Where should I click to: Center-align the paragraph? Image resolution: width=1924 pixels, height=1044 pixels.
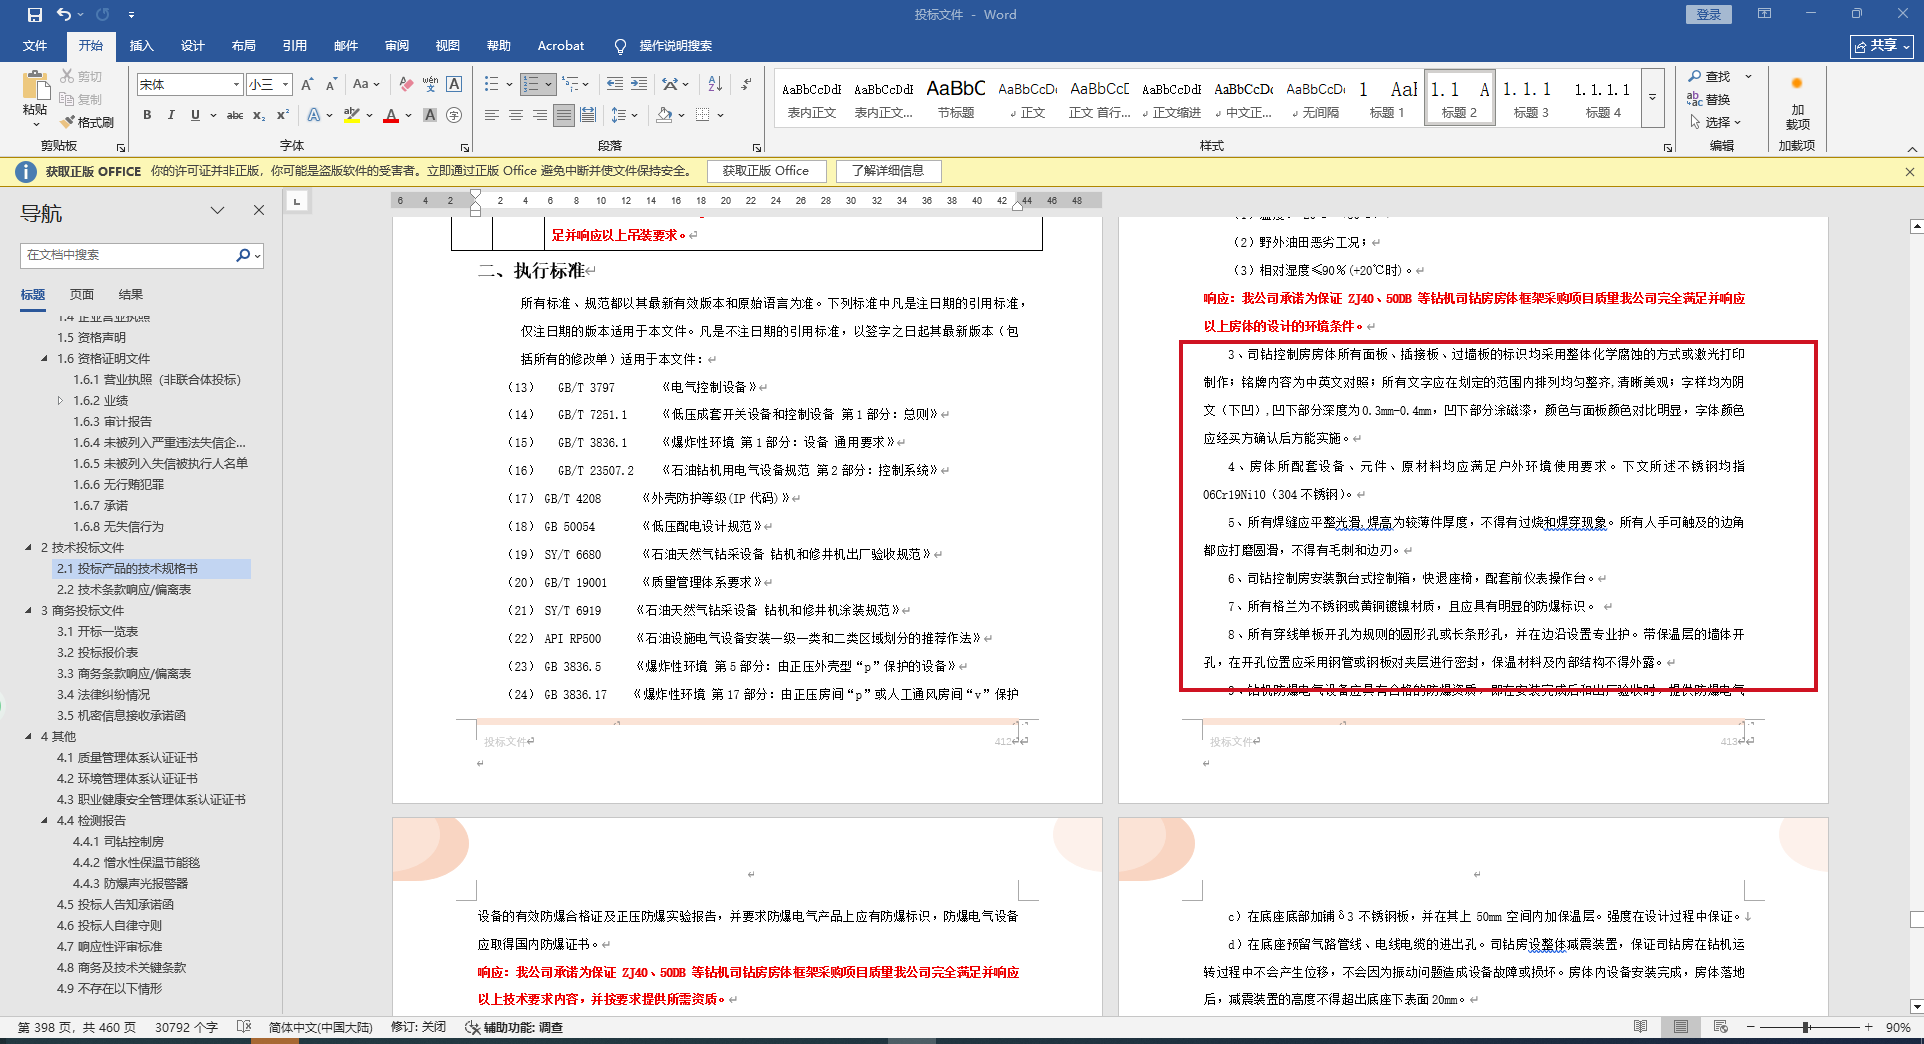click(516, 115)
